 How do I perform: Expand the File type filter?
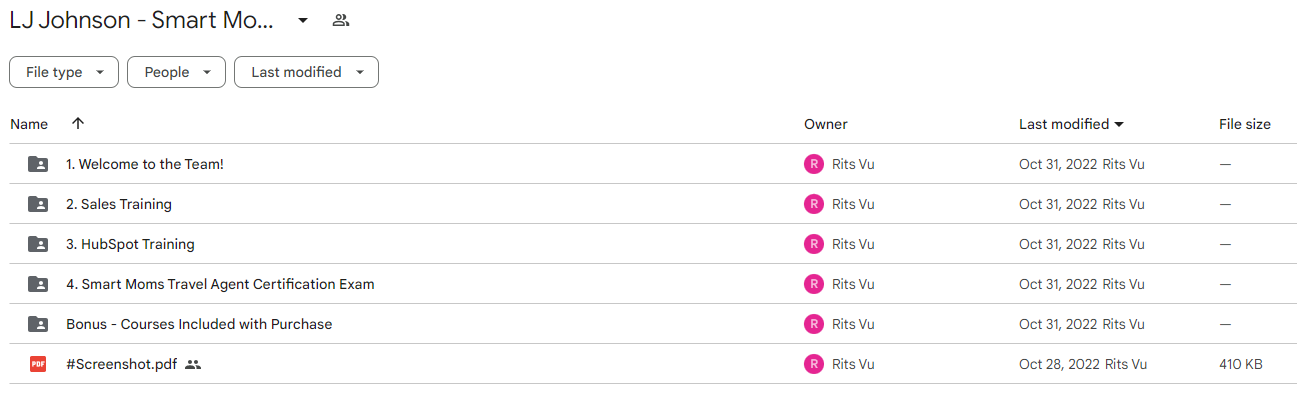(x=64, y=72)
